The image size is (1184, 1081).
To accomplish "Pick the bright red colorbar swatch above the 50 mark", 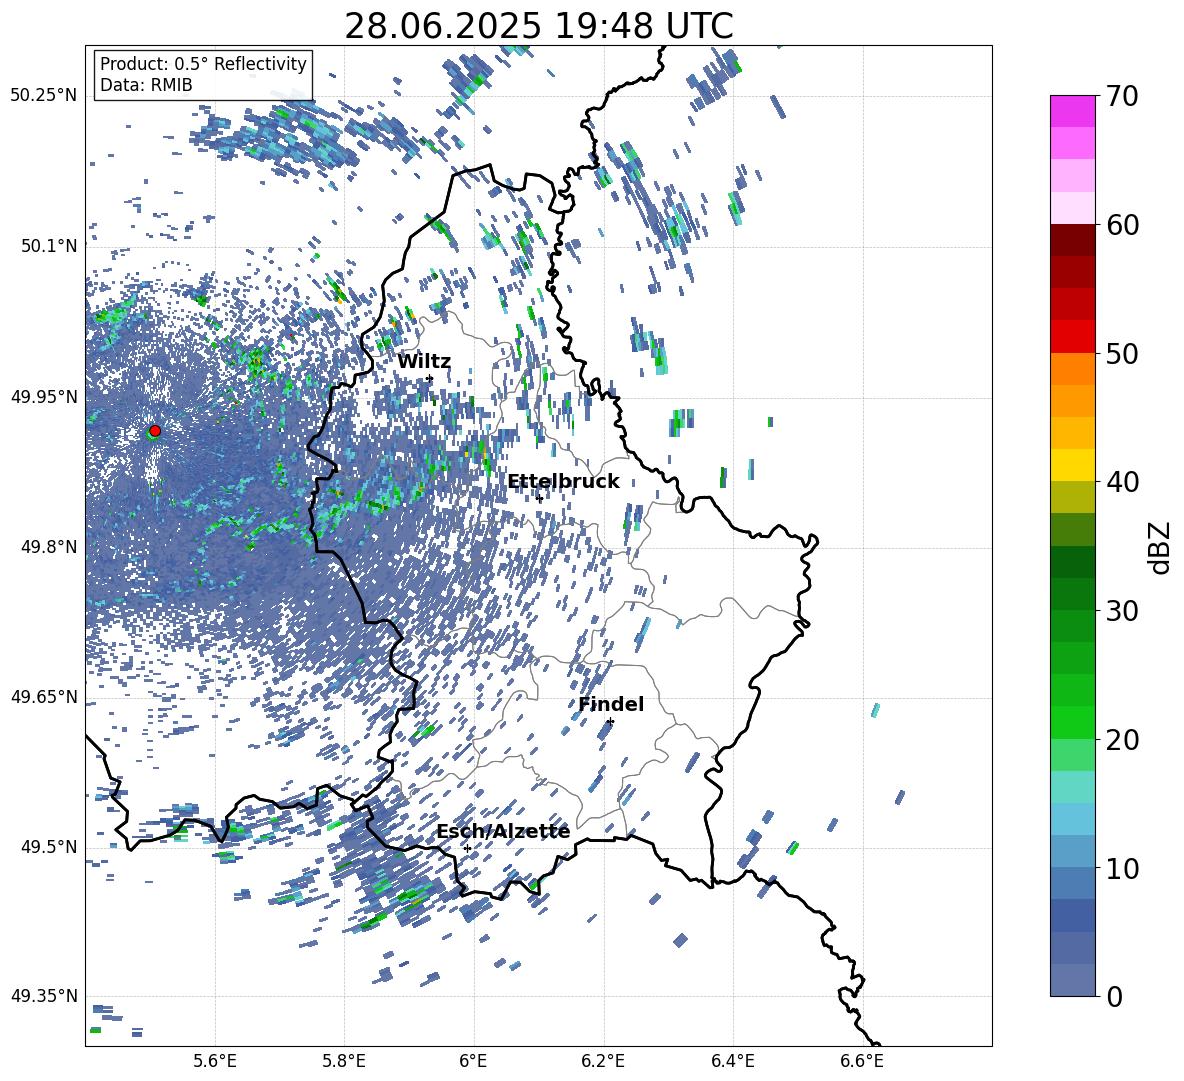I will [x=1072, y=337].
